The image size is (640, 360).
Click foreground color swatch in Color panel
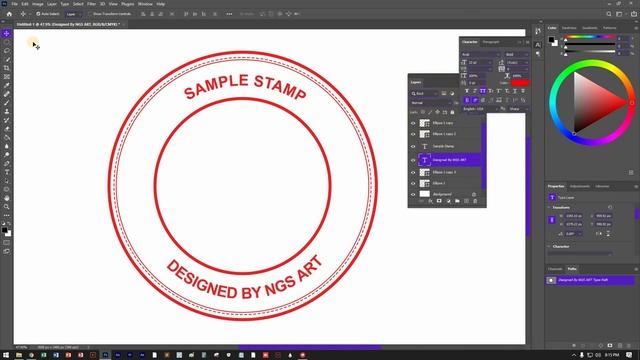[x=551, y=40]
